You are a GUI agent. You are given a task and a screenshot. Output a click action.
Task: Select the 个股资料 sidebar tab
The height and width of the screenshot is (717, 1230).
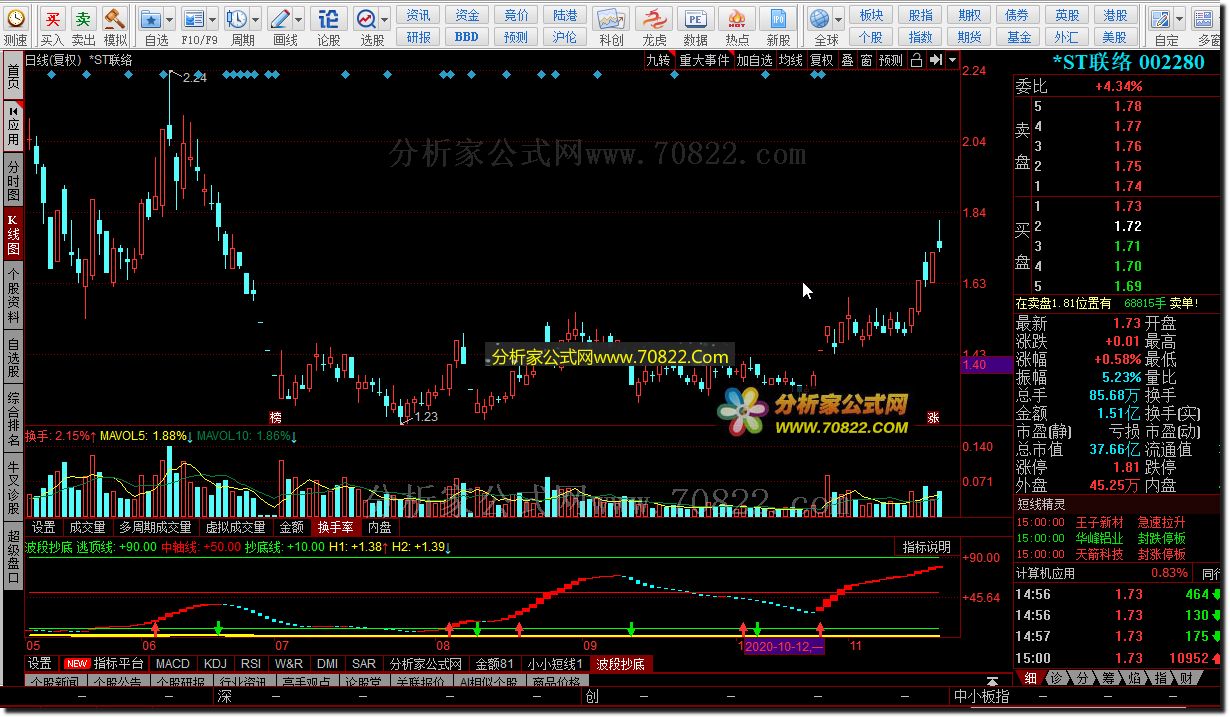point(13,295)
